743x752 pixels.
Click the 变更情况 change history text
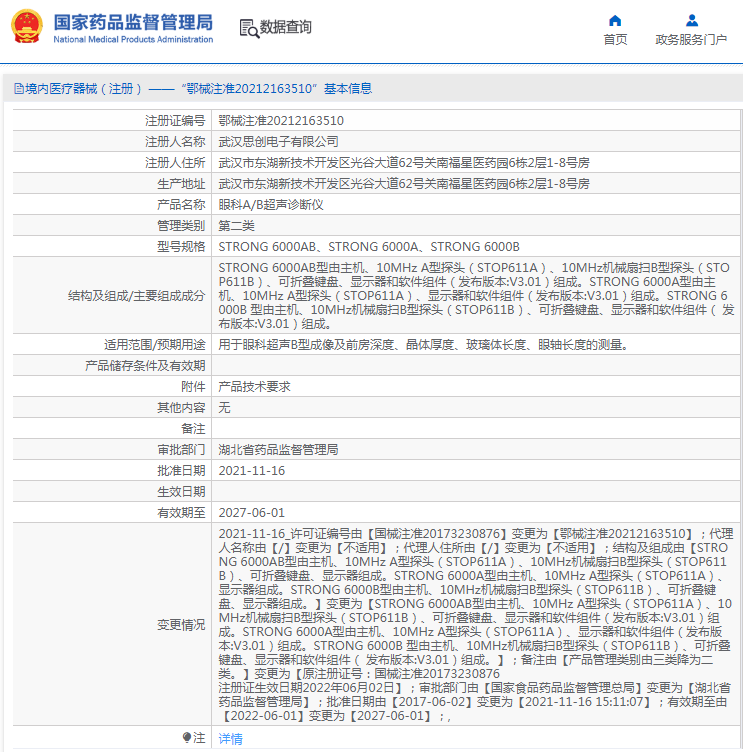pos(475,624)
